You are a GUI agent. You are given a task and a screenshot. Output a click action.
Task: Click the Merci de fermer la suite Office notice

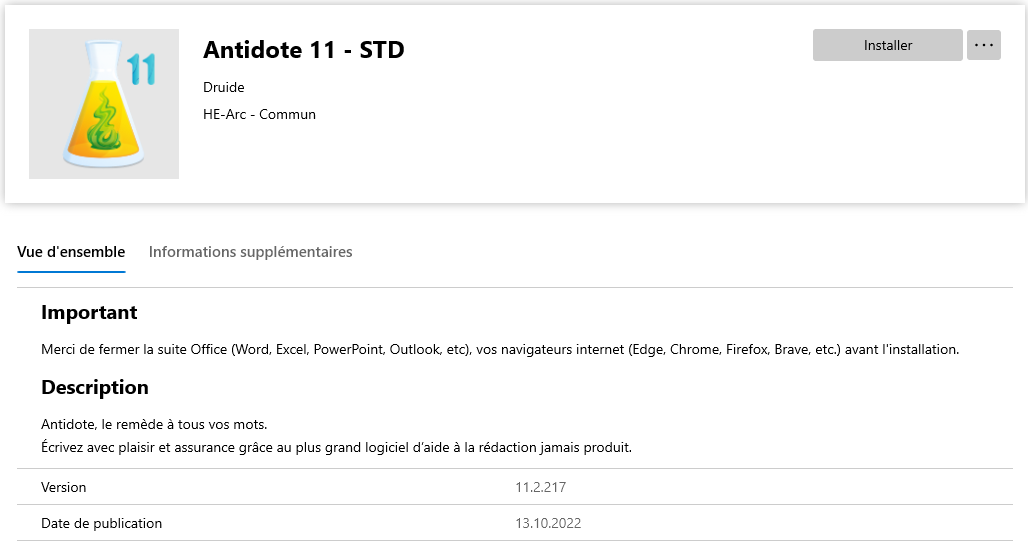click(500, 349)
